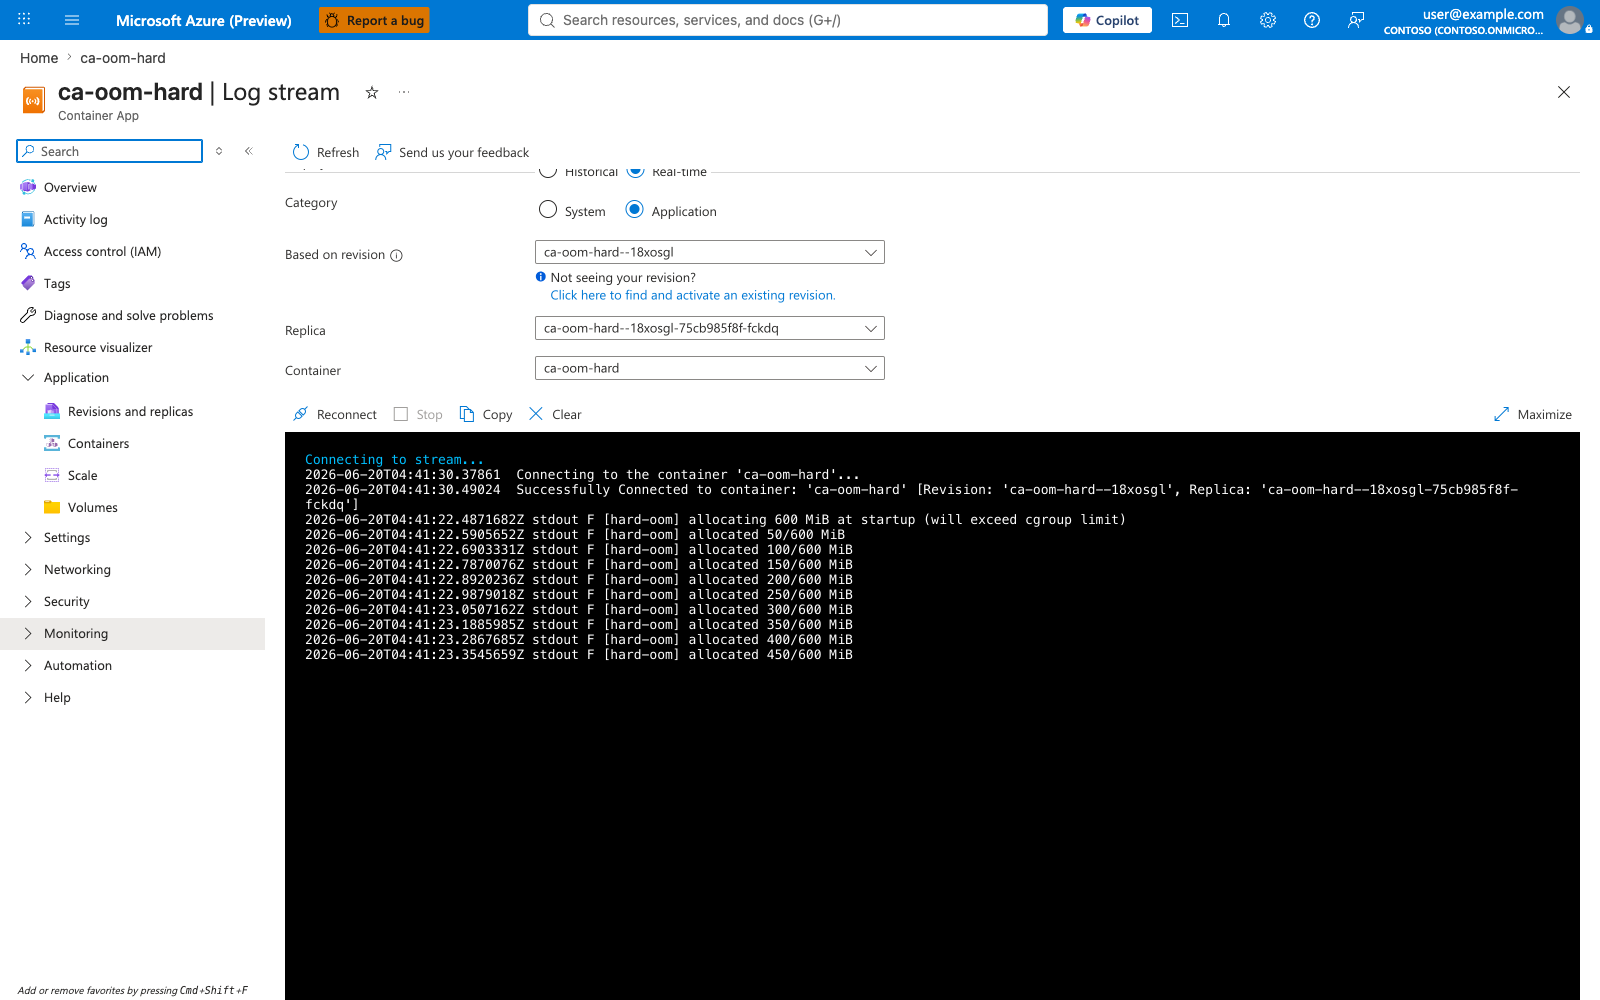This screenshot has width=1600, height=1000.
Task: Open Revisions and replicas
Action: click(x=132, y=411)
